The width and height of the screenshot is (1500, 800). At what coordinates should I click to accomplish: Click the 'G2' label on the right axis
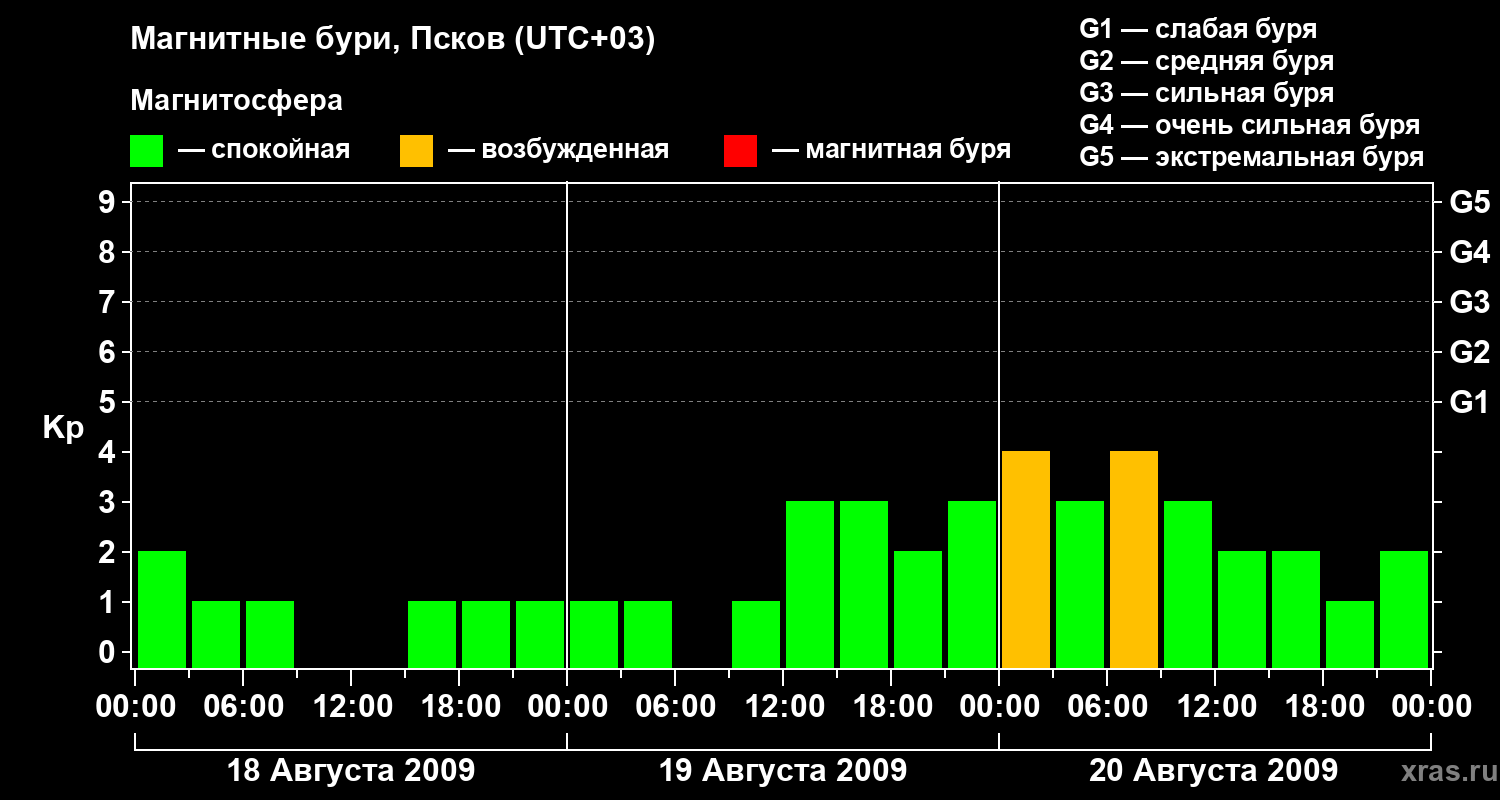coord(1469,353)
